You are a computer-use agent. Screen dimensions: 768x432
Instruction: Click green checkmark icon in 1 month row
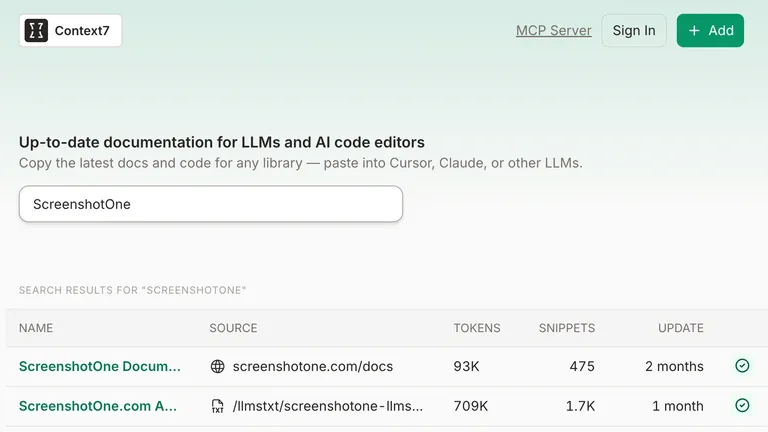(x=742, y=405)
